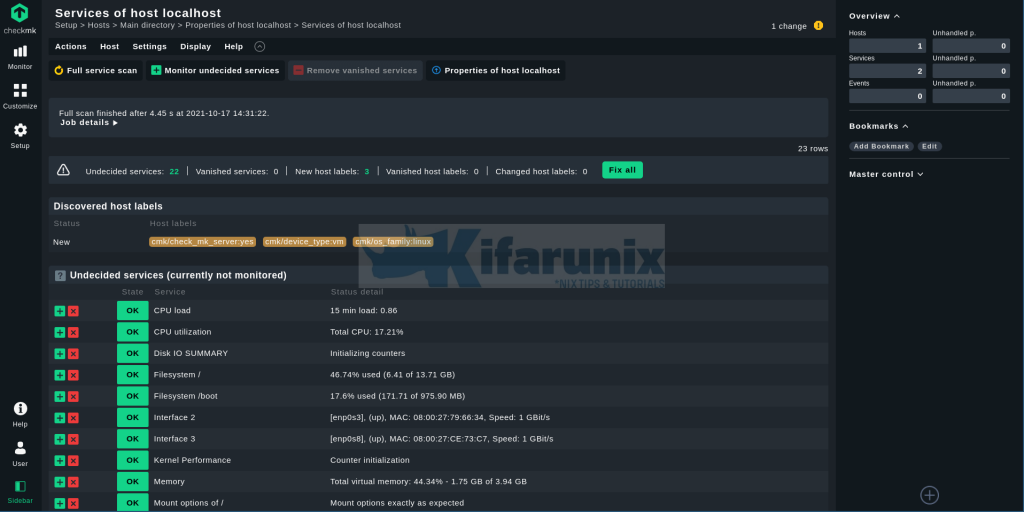Click OK state badge of CPU load
This screenshot has height=512, width=1024.
pos(133,310)
